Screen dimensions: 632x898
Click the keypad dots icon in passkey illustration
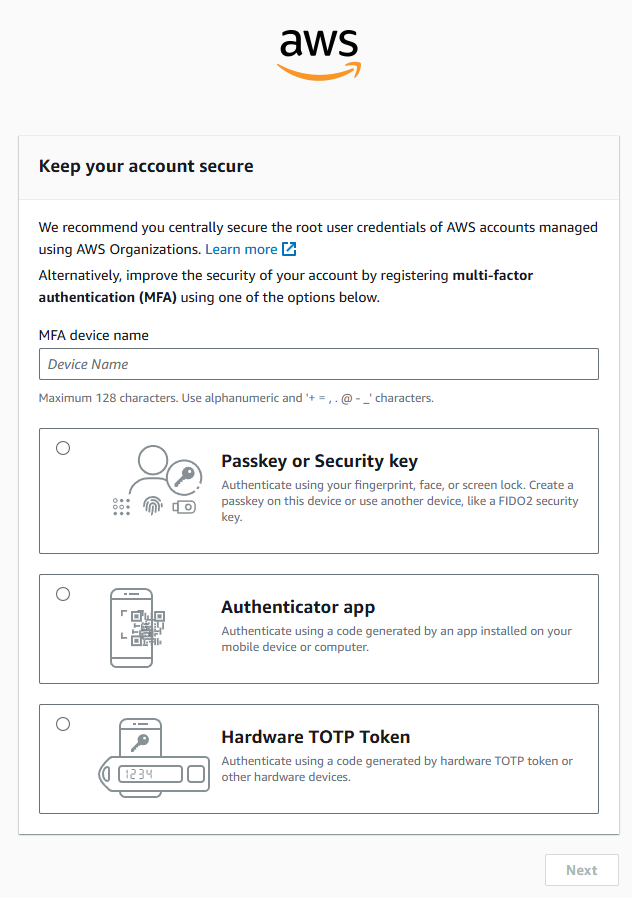tap(121, 507)
